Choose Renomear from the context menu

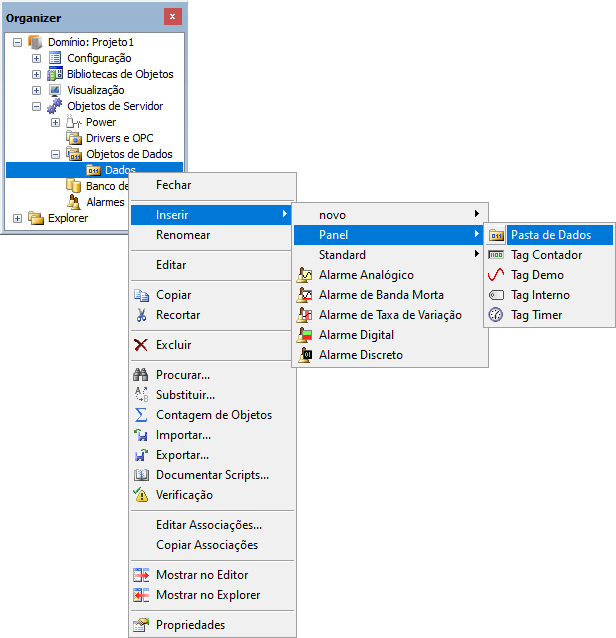(x=183, y=235)
